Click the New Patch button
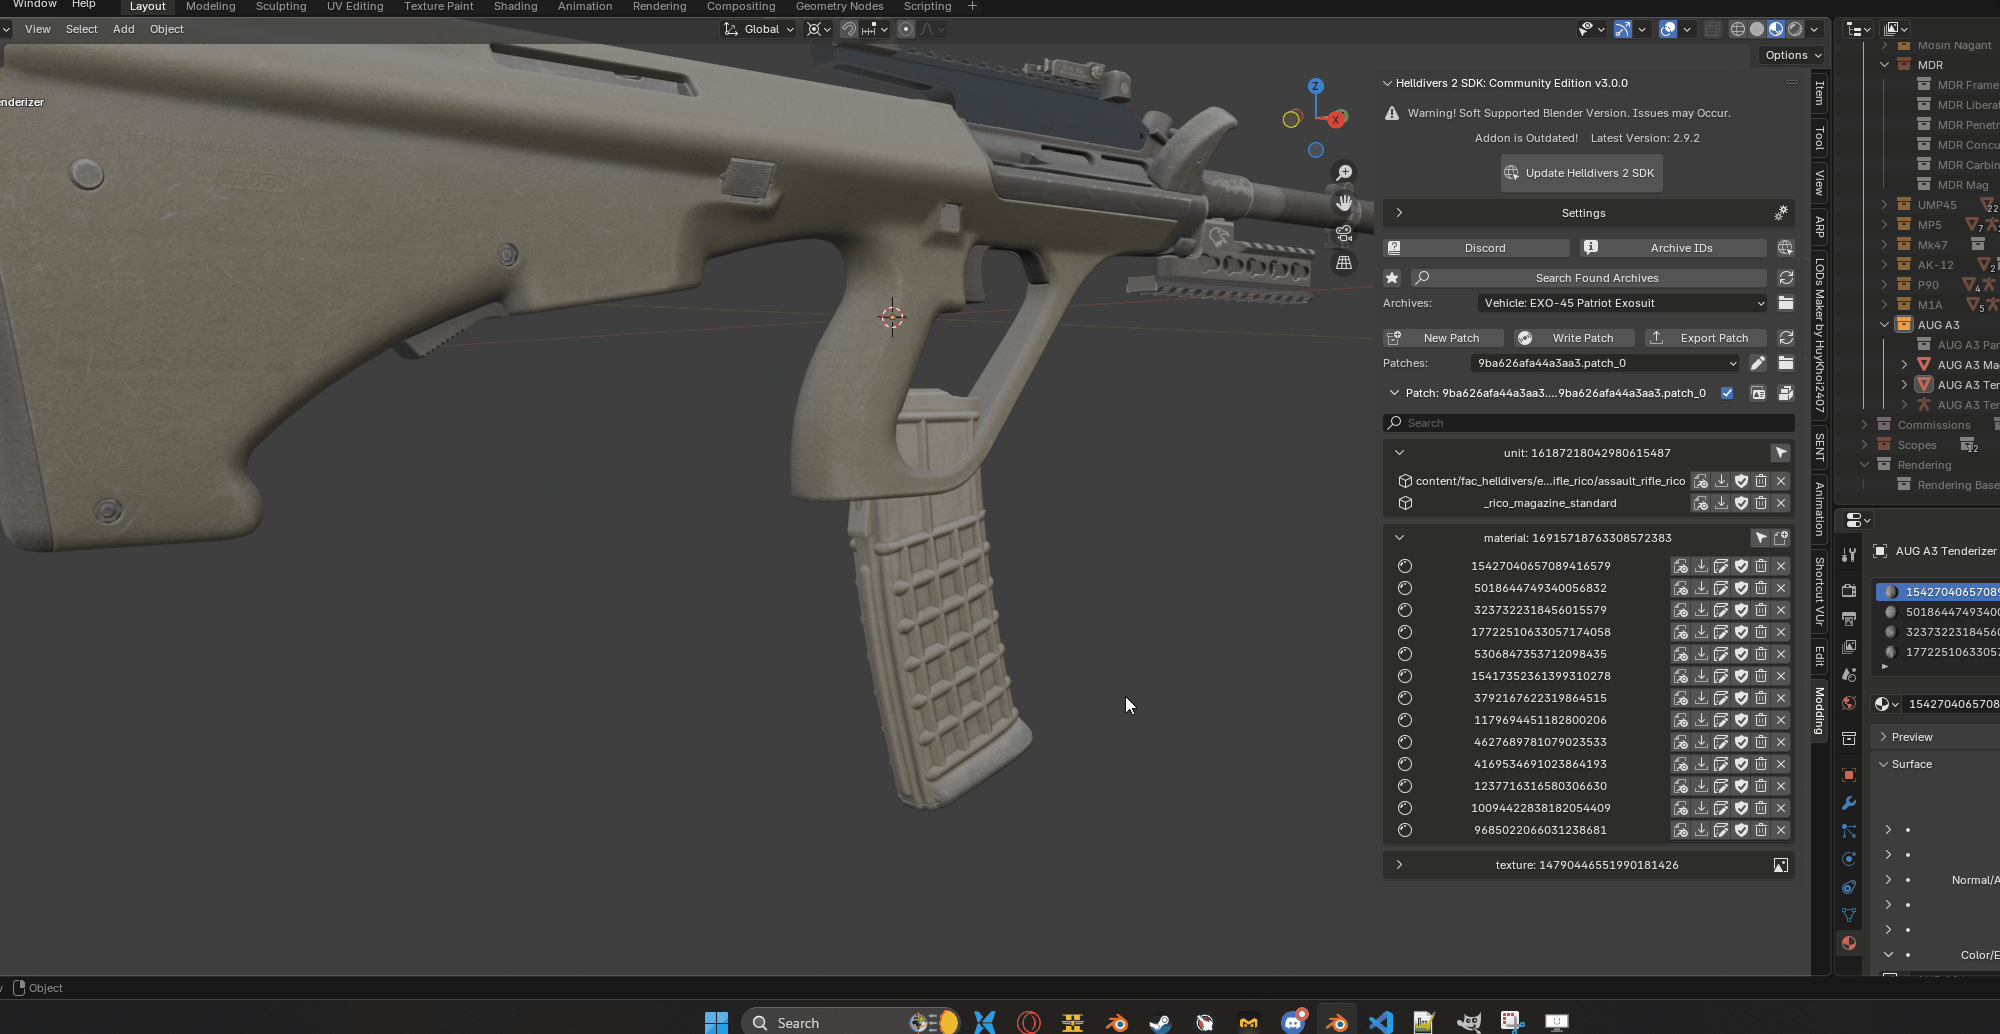2000x1034 pixels. pos(1443,338)
